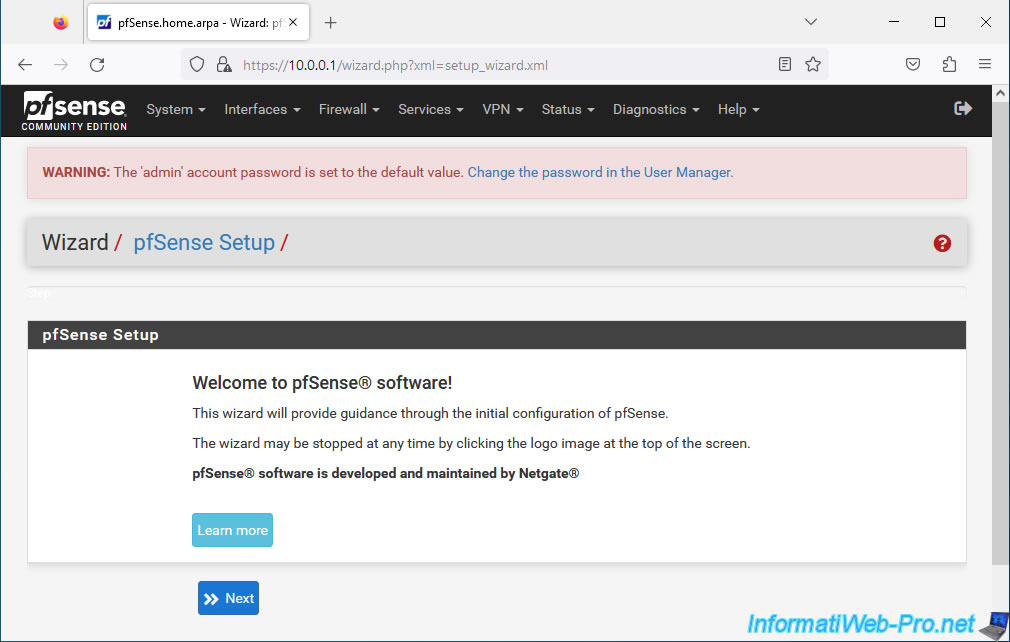The width and height of the screenshot is (1010, 642).
Task: View site security padlock info
Action: (x=224, y=64)
